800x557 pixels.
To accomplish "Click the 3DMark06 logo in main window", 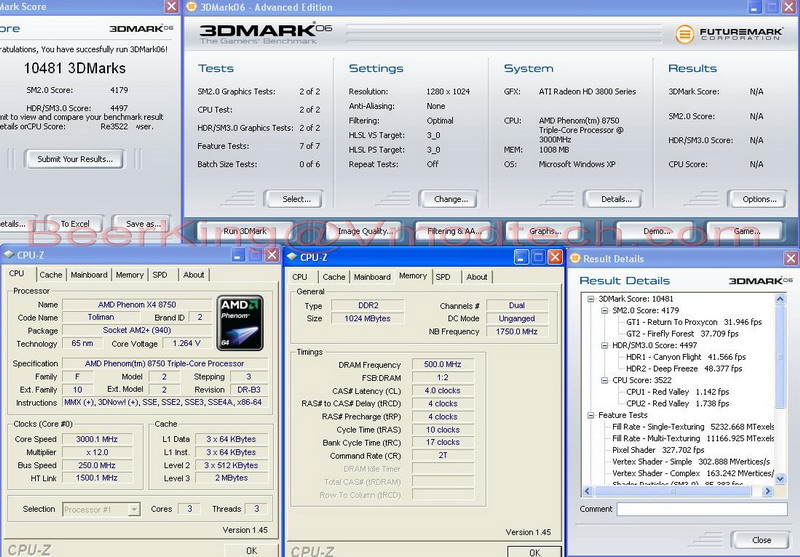I will [265, 34].
